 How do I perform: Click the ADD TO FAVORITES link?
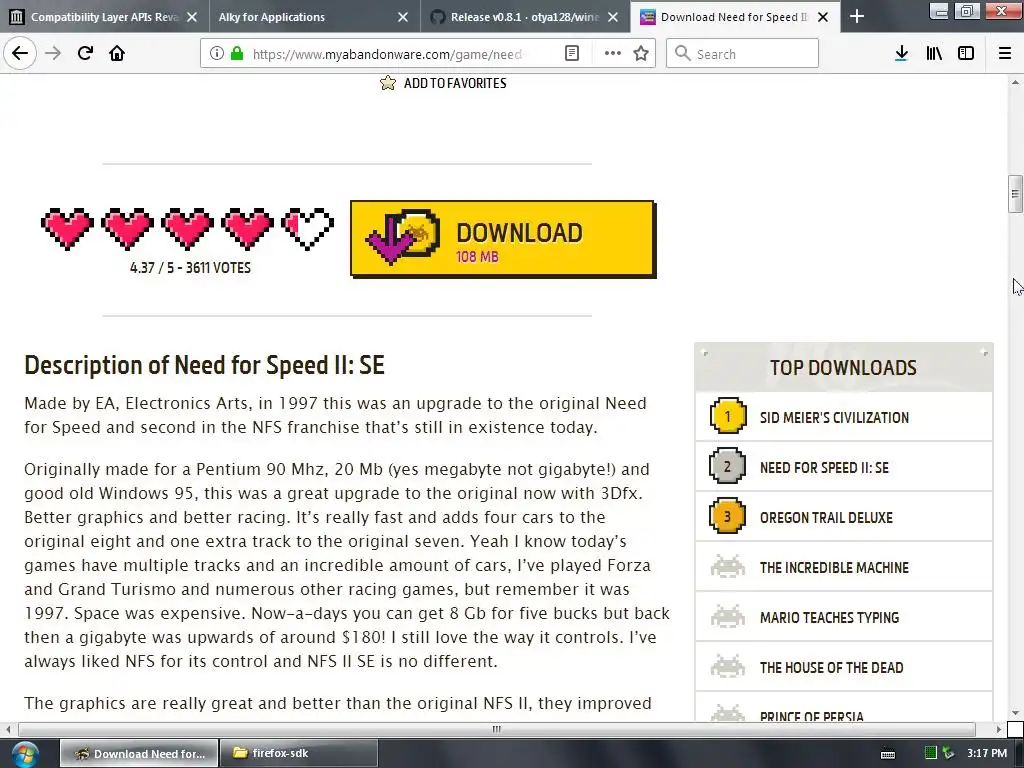pyautogui.click(x=455, y=84)
